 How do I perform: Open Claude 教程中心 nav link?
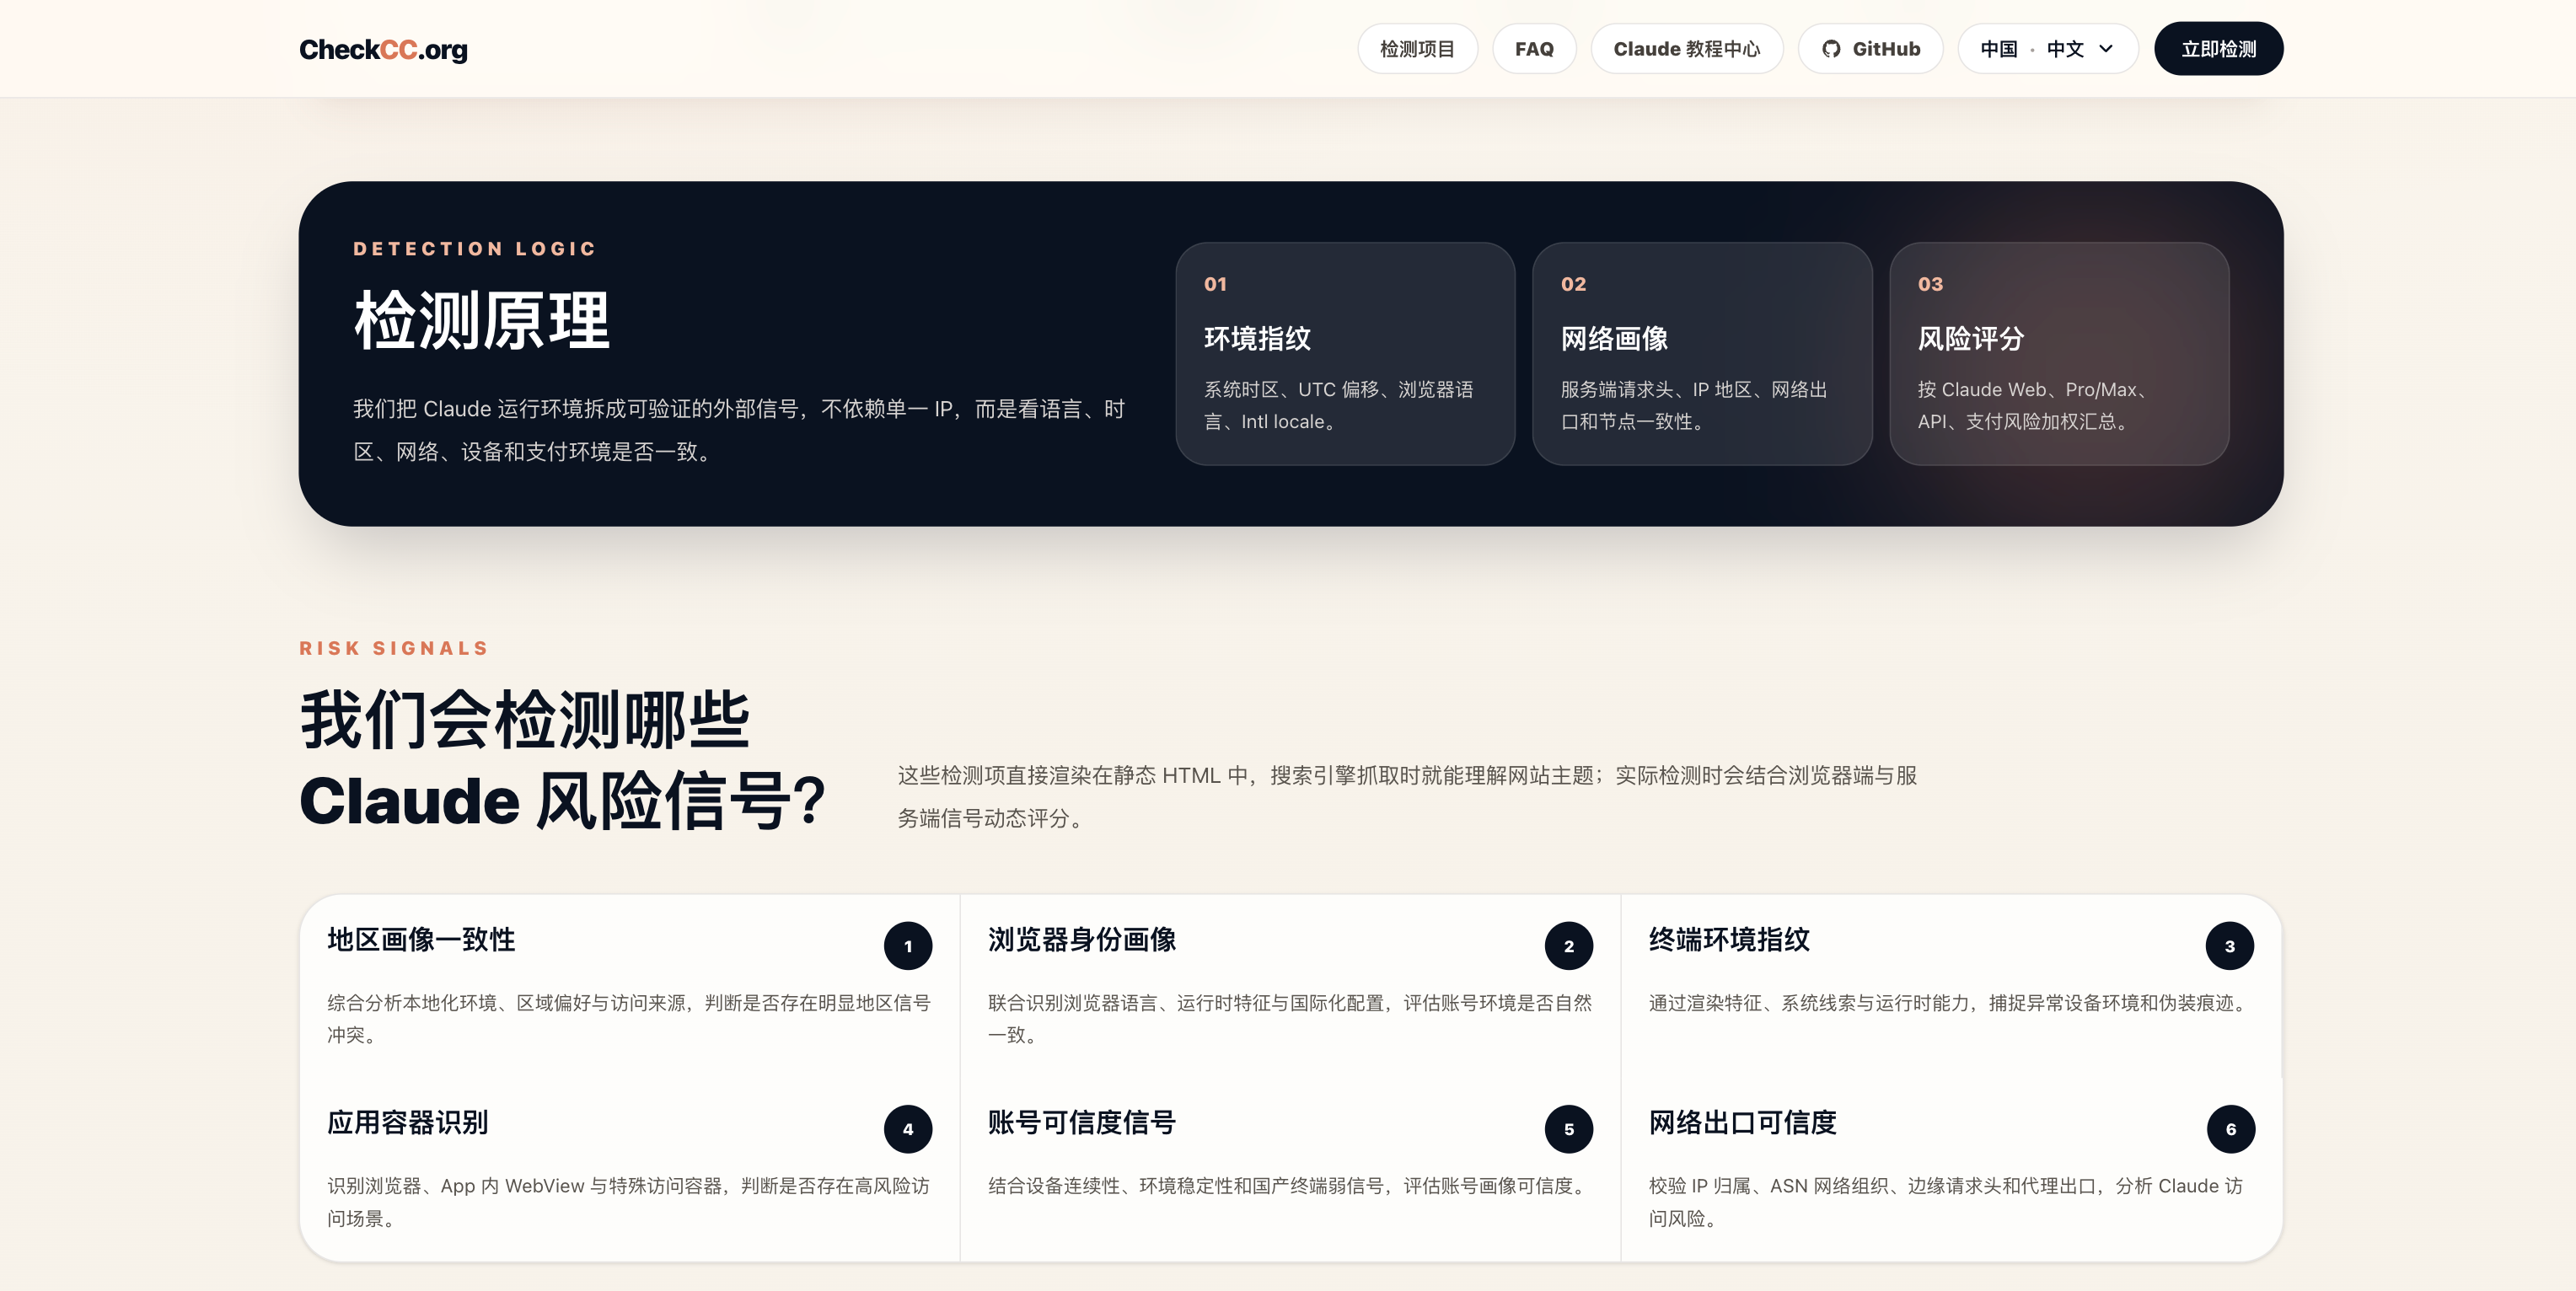(x=1686, y=49)
